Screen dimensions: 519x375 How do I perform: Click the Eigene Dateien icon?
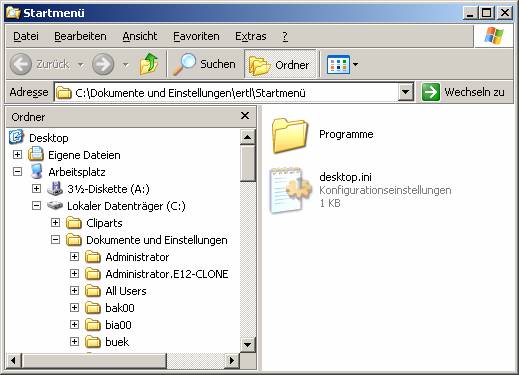tap(36, 154)
